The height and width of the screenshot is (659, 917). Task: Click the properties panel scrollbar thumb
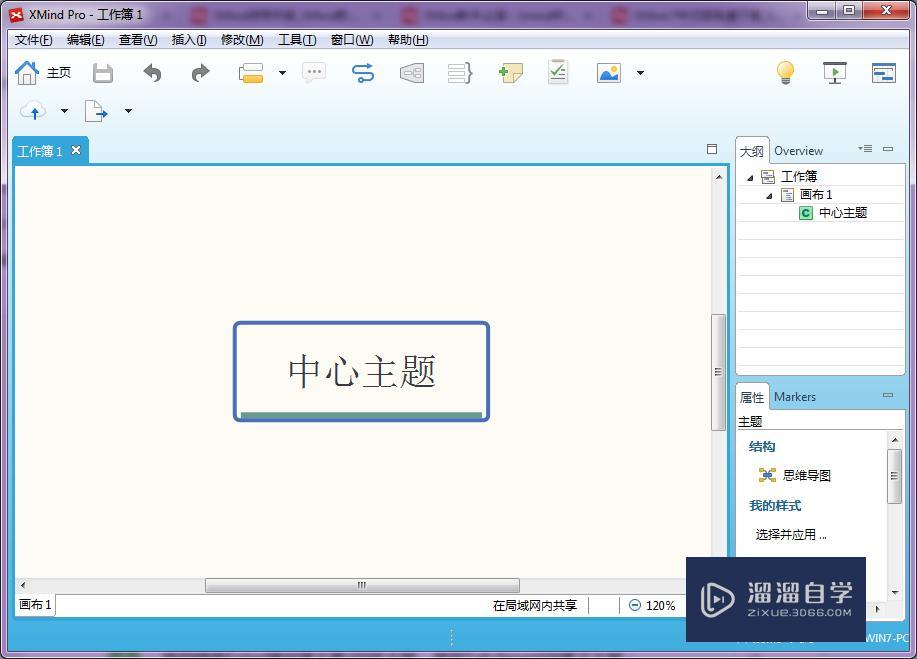894,476
